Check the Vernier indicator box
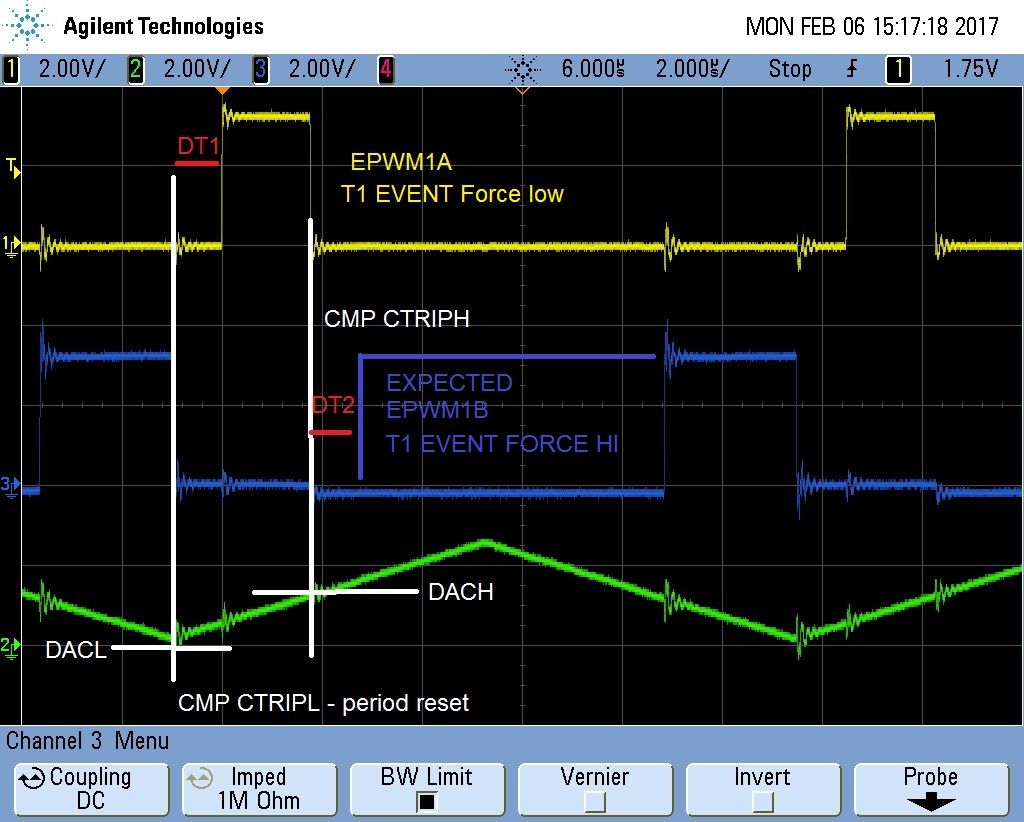The height and width of the screenshot is (822, 1024). 594,801
